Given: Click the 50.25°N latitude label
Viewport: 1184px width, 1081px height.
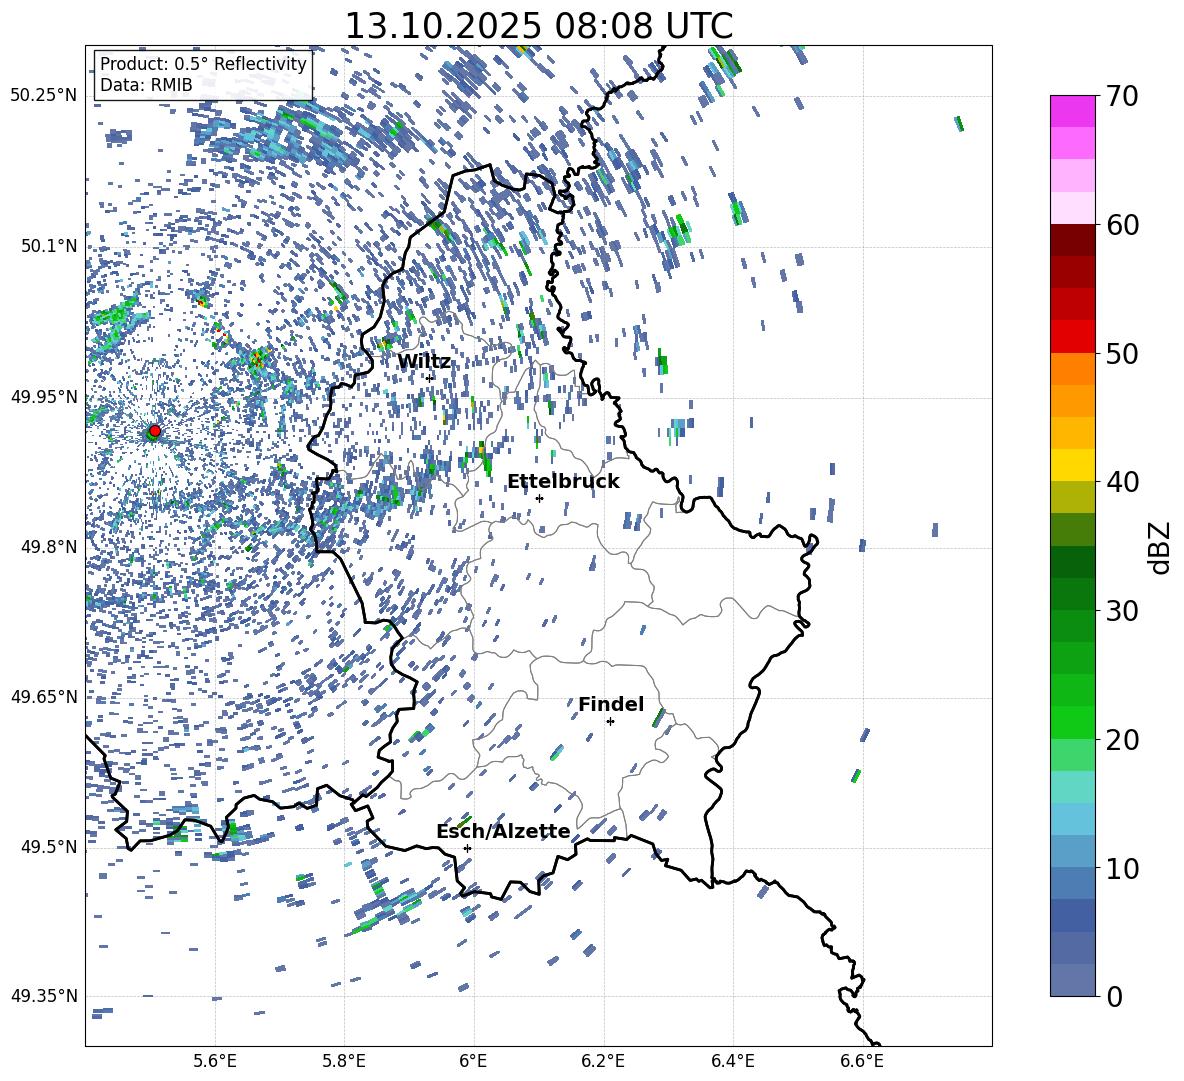Looking at the screenshot, I should [x=44, y=96].
